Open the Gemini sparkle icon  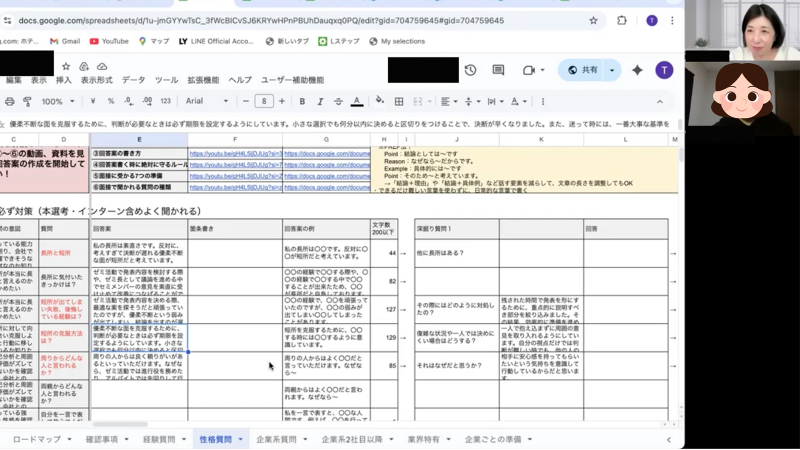pos(637,70)
